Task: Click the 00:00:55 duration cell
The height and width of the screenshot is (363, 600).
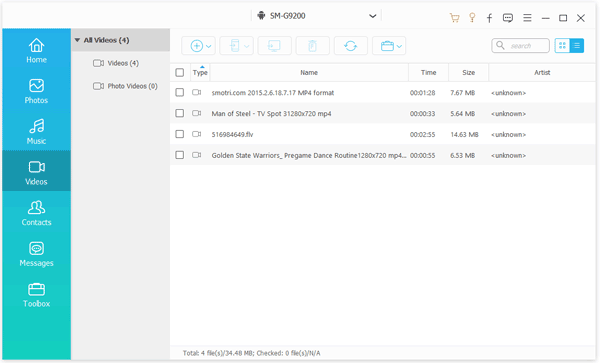Action: click(422, 155)
